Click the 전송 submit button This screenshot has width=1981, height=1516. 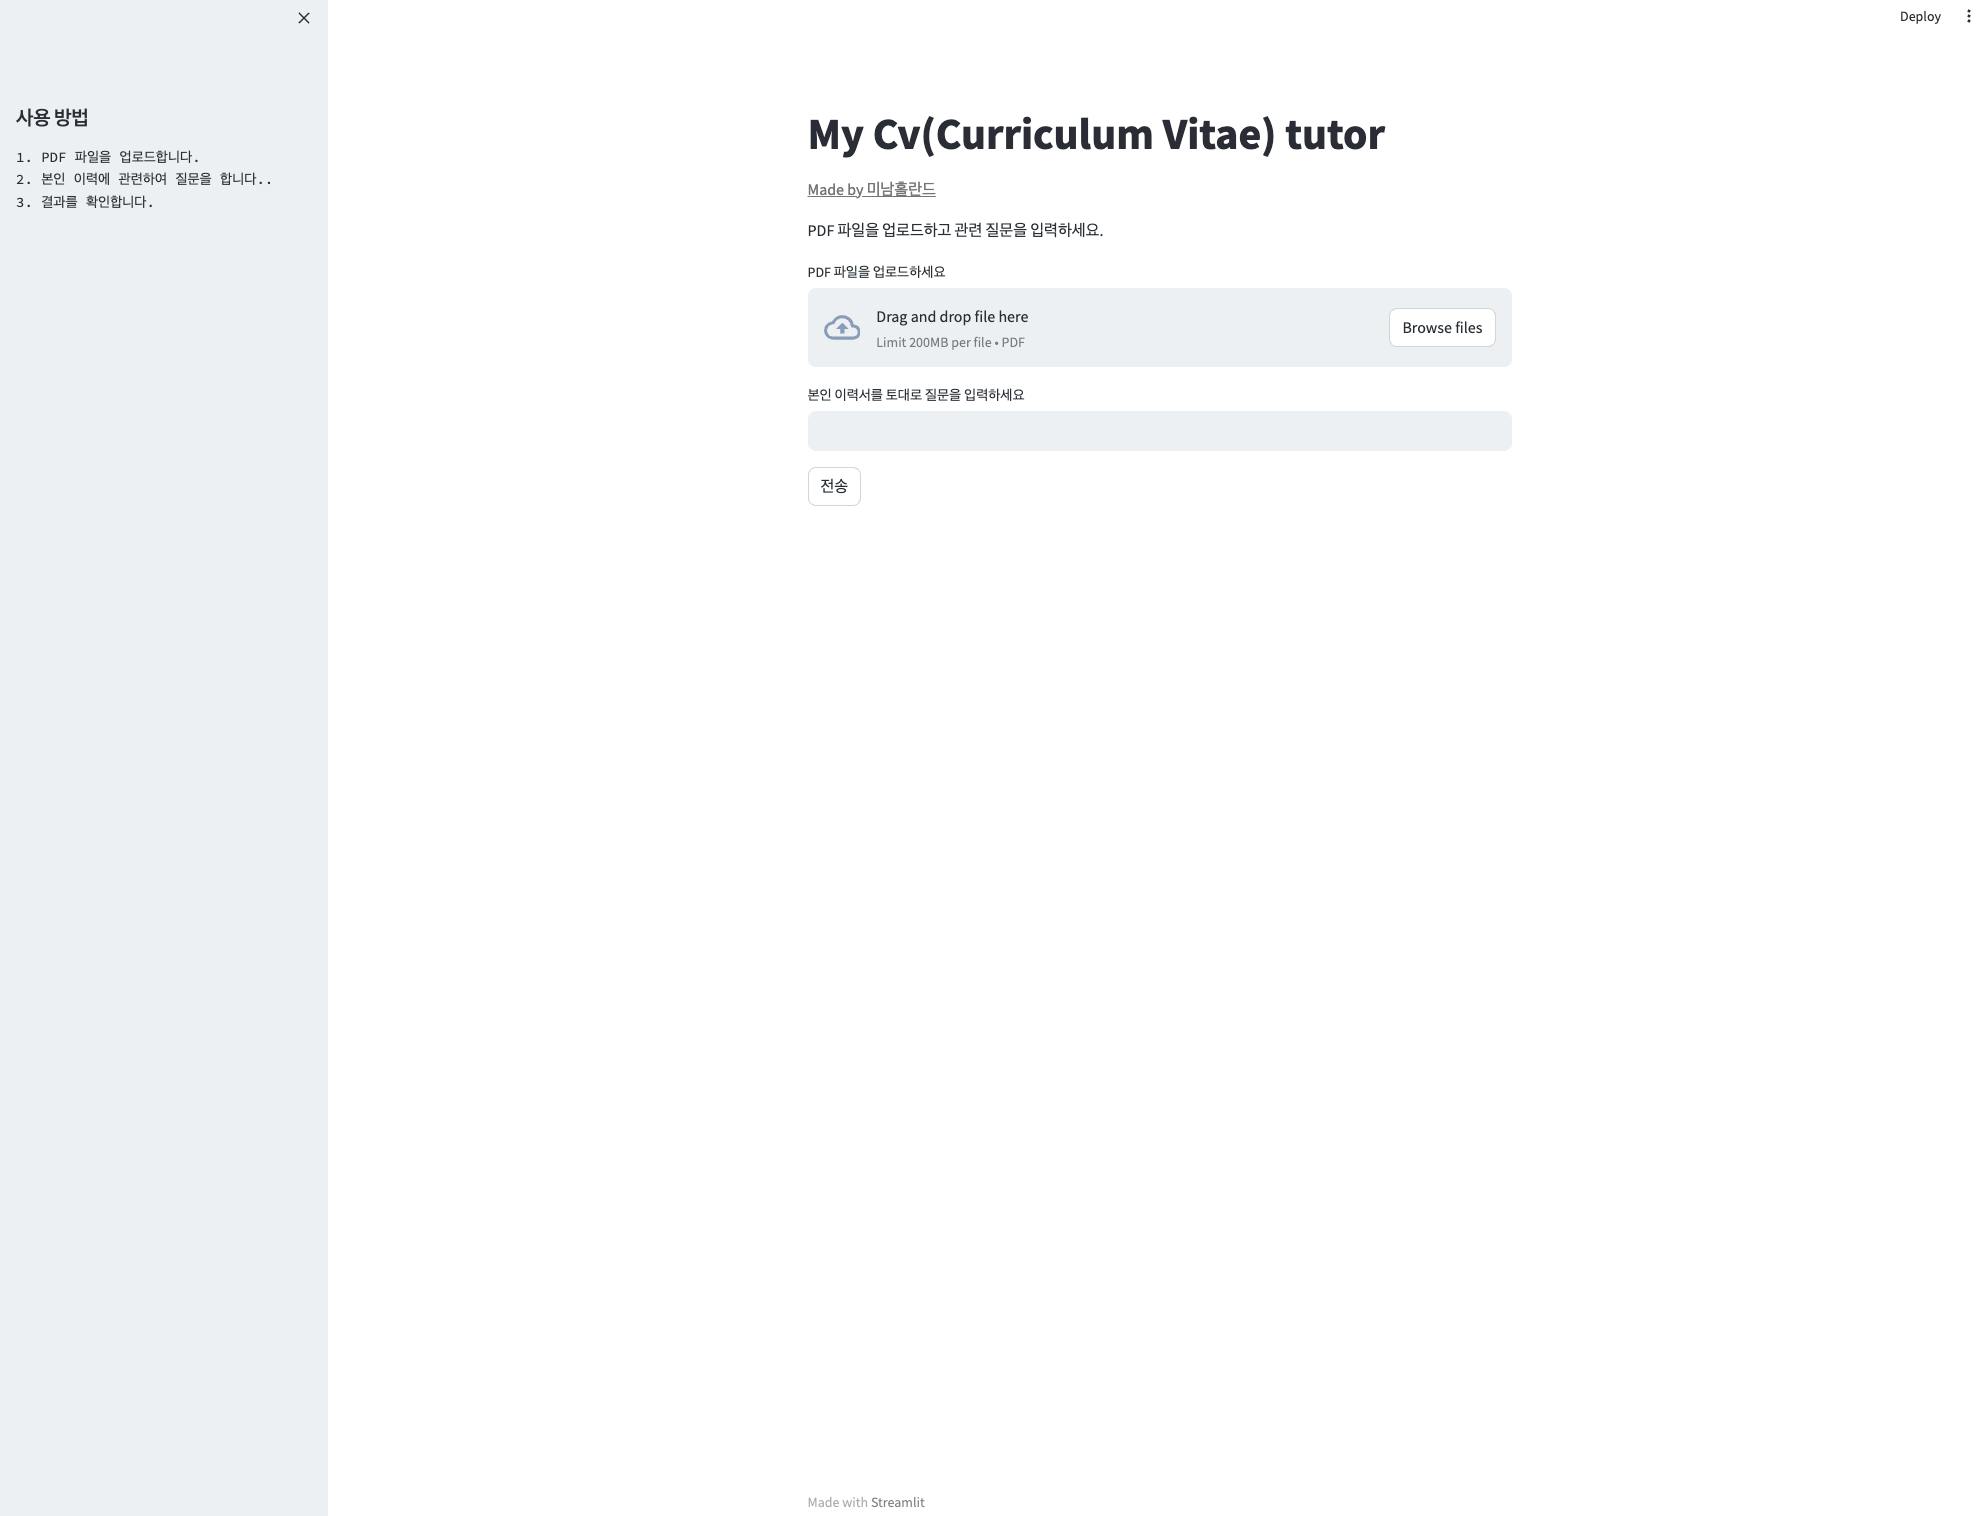833,486
